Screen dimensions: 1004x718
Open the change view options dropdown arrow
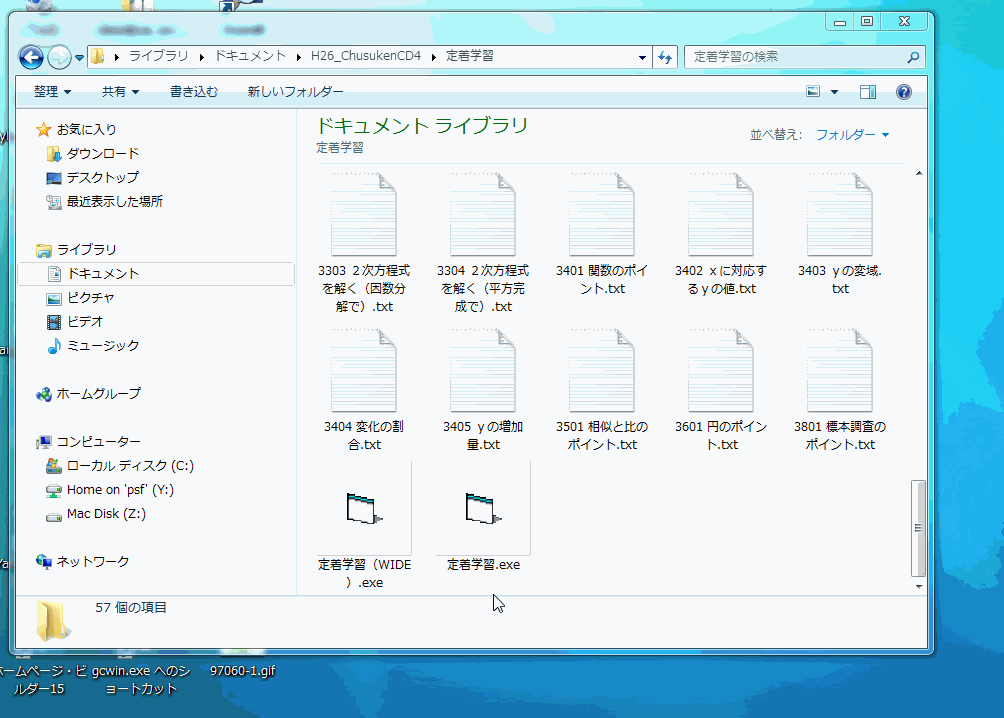pyautogui.click(x=835, y=92)
